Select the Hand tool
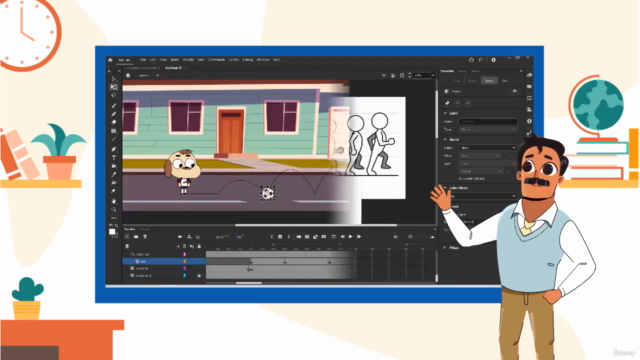 coord(114,201)
